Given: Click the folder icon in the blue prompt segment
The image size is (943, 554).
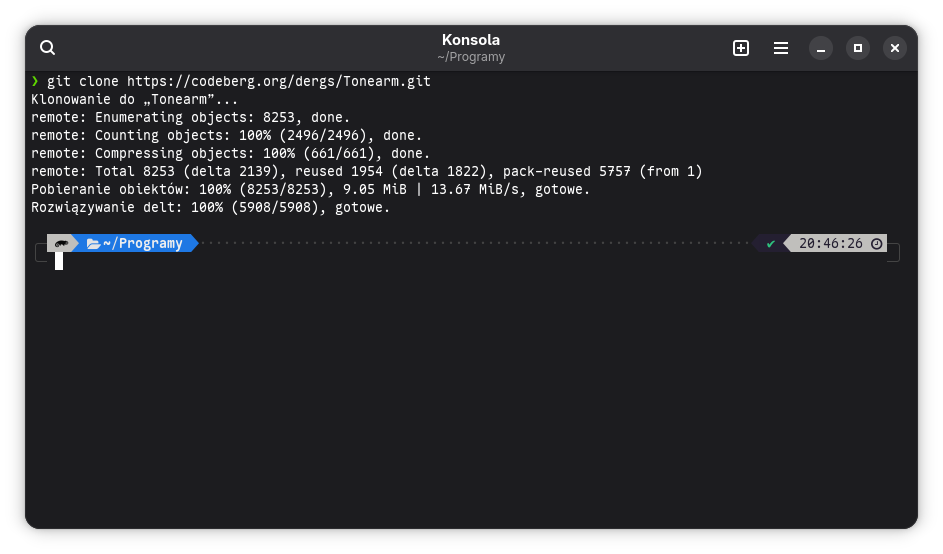Looking at the screenshot, I should point(93,243).
